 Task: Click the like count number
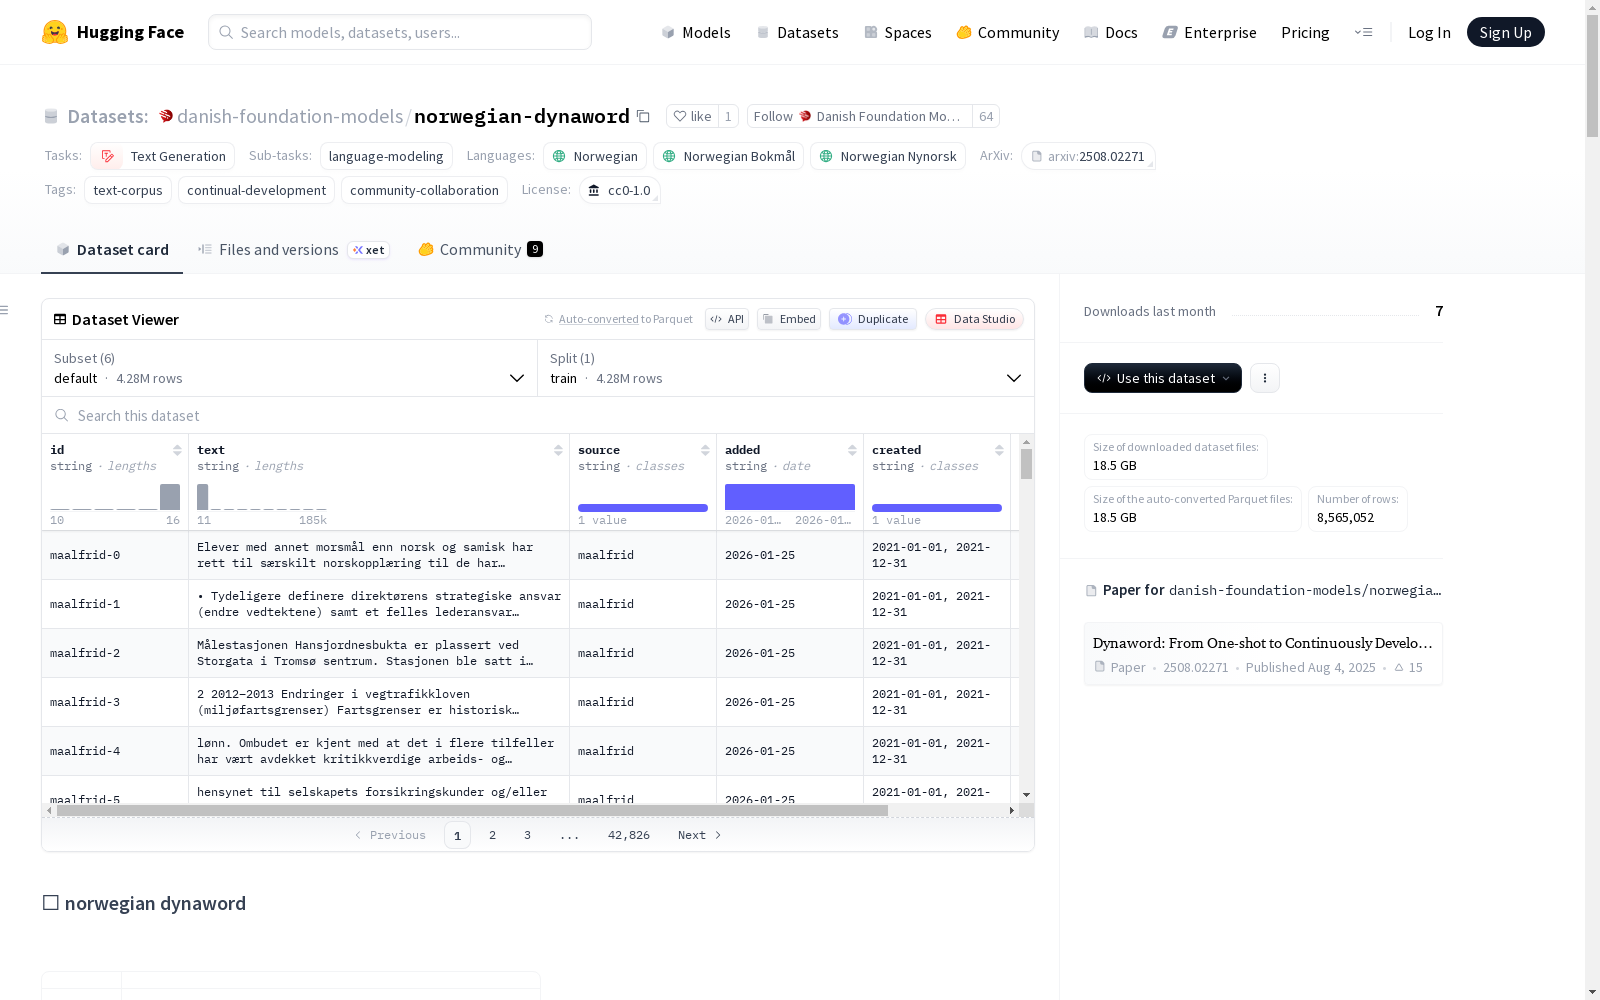coord(728,117)
